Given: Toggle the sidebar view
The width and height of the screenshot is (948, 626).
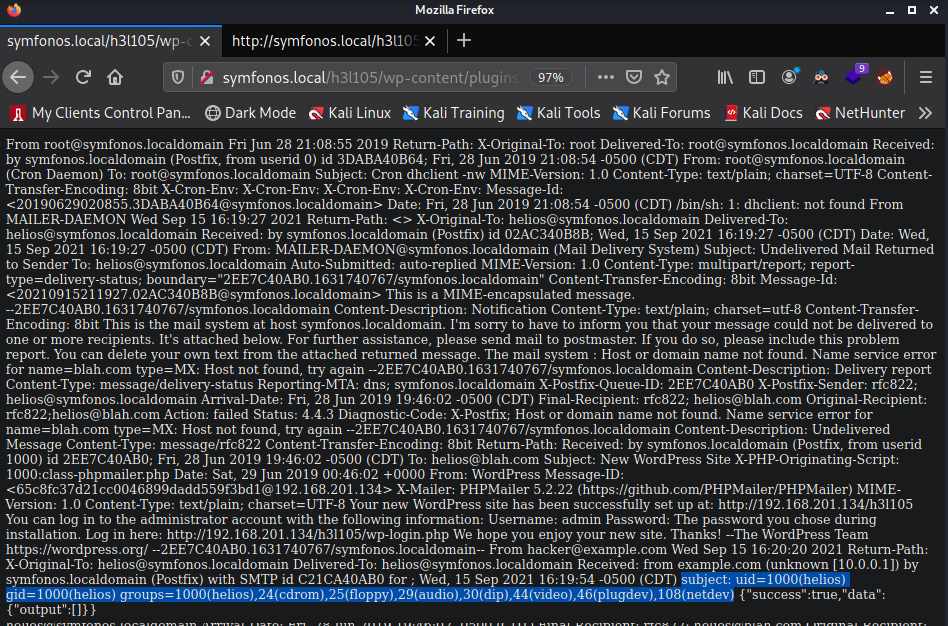Looking at the screenshot, I should pos(757,77).
